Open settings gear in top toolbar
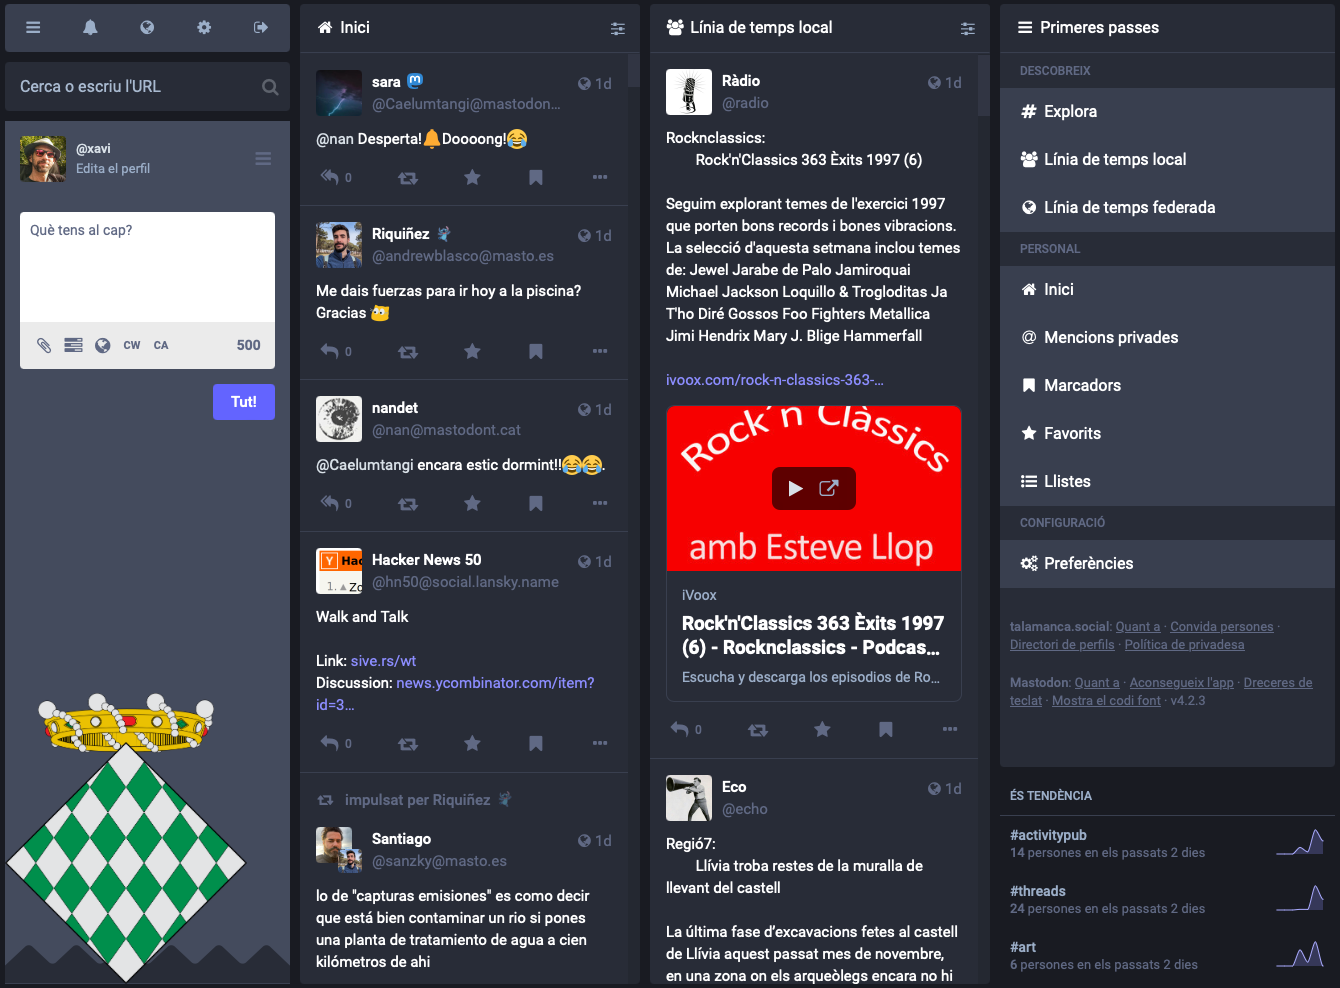Viewport: 1340px width, 988px height. [x=204, y=28]
